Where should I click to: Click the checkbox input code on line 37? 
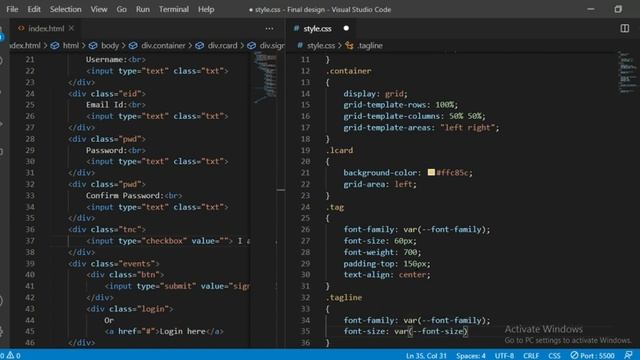[160, 241]
